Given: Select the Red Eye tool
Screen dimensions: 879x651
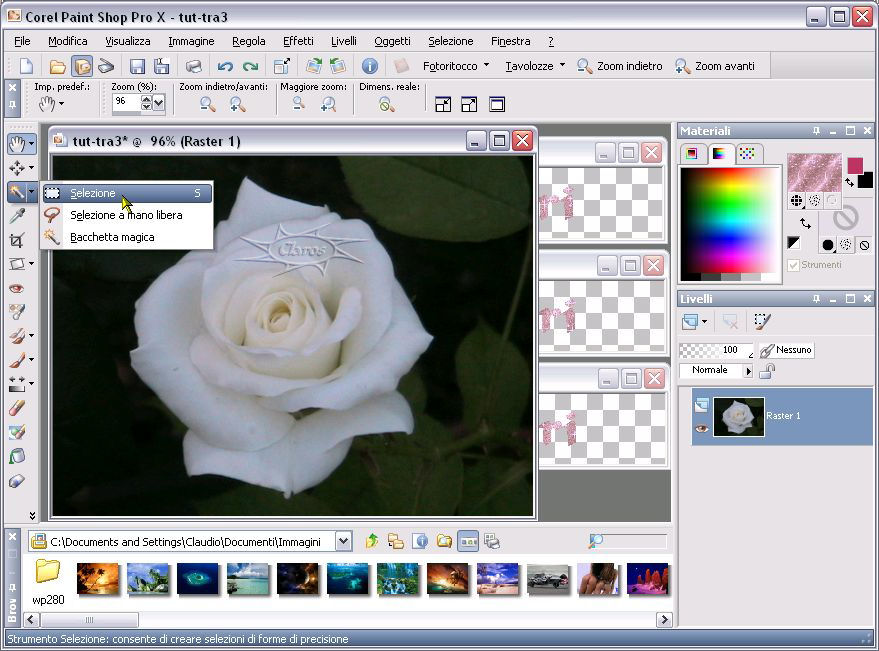Looking at the screenshot, I should coord(17,288).
